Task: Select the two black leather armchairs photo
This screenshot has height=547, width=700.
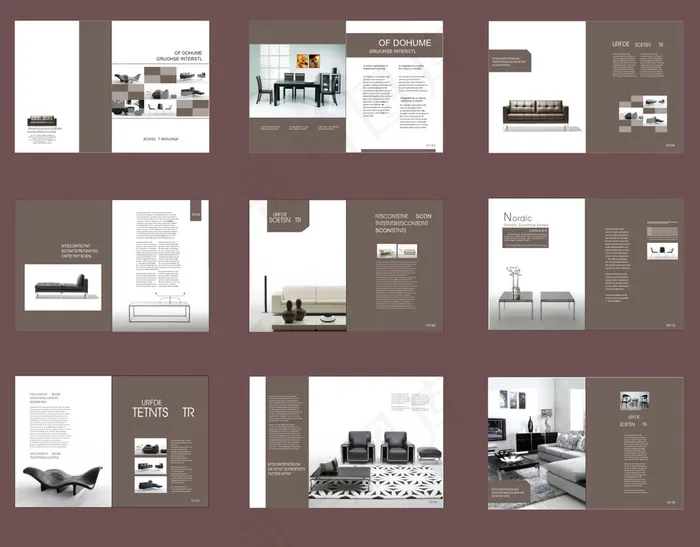Action: click(378, 447)
